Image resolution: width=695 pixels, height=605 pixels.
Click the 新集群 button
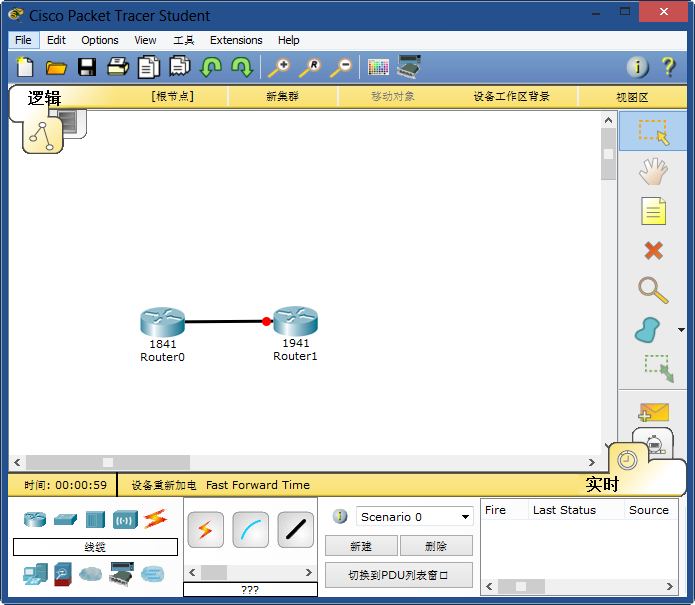point(283,96)
